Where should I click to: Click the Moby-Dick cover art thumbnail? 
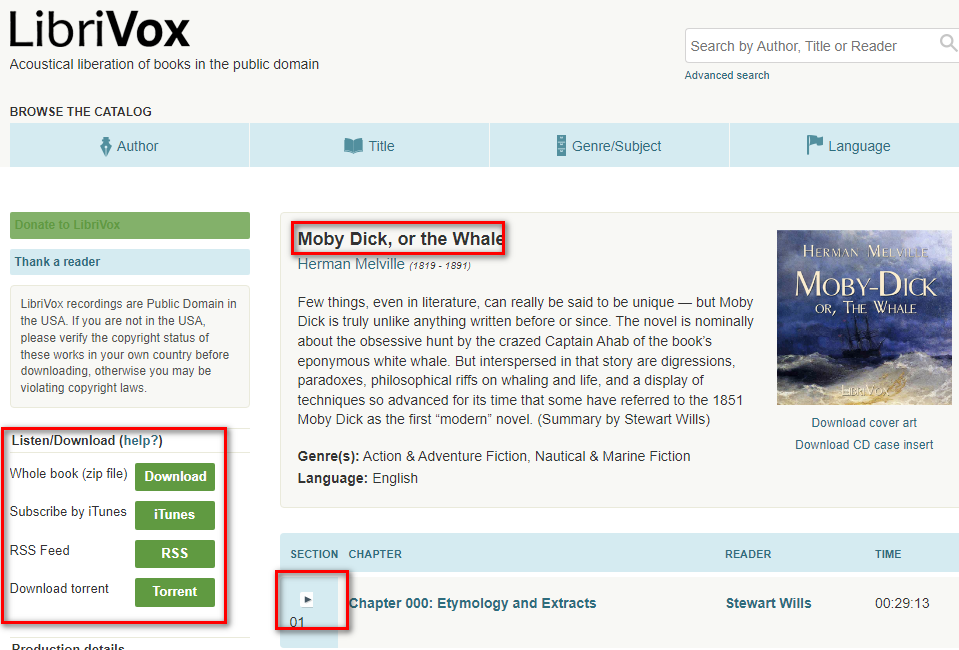point(864,317)
